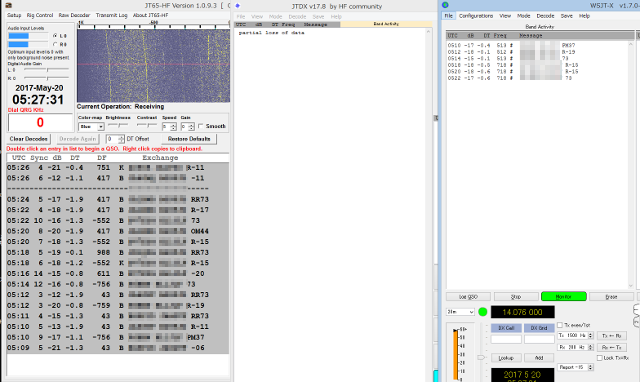Open the Configurations menu in WSJT-X
The image size is (640, 382).
coord(476,16)
